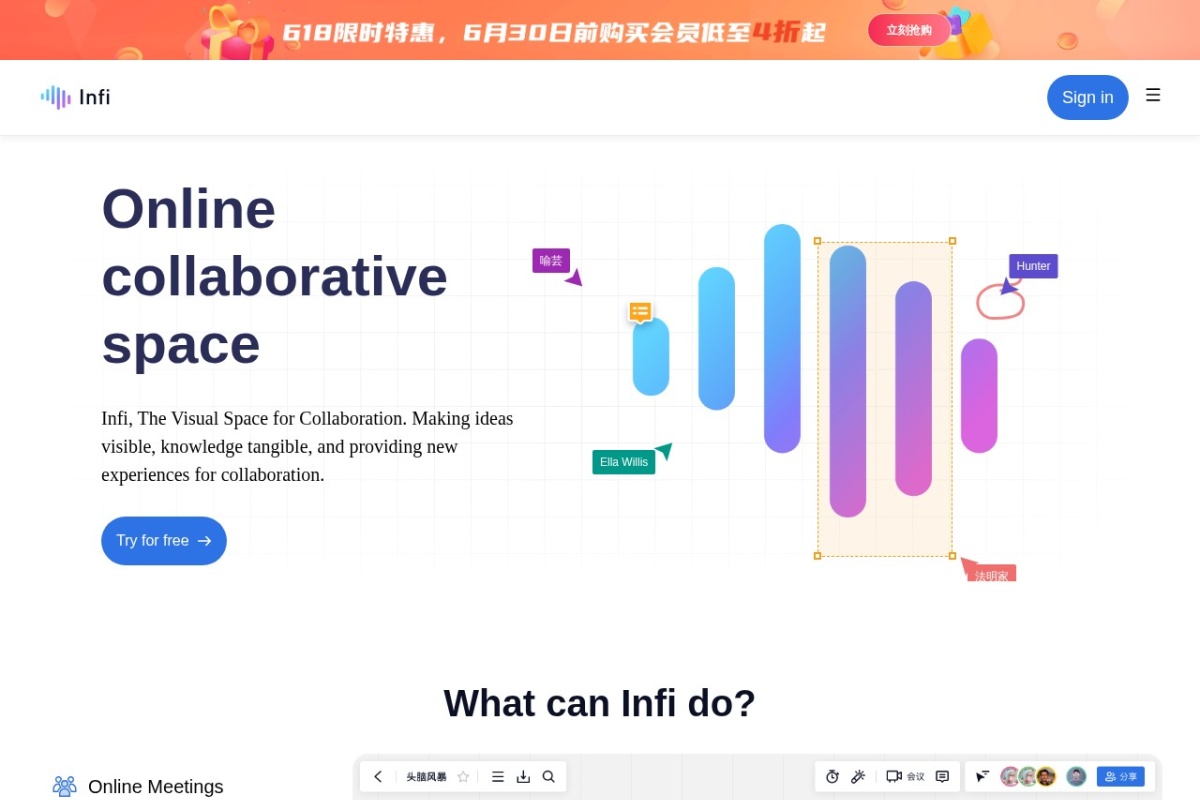Image resolution: width=1200 pixels, height=800 pixels.
Task: Click the magic wand icon
Action: tap(858, 777)
